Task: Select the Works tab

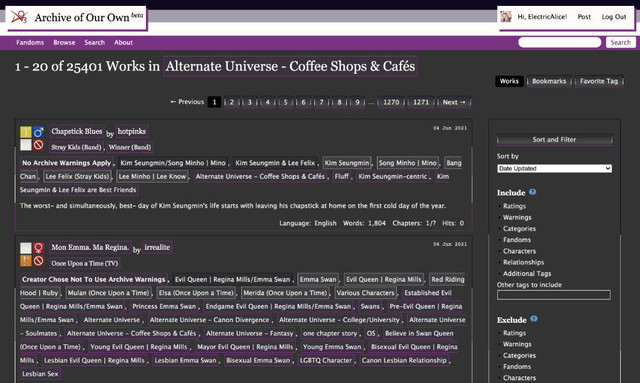Action: click(509, 81)
